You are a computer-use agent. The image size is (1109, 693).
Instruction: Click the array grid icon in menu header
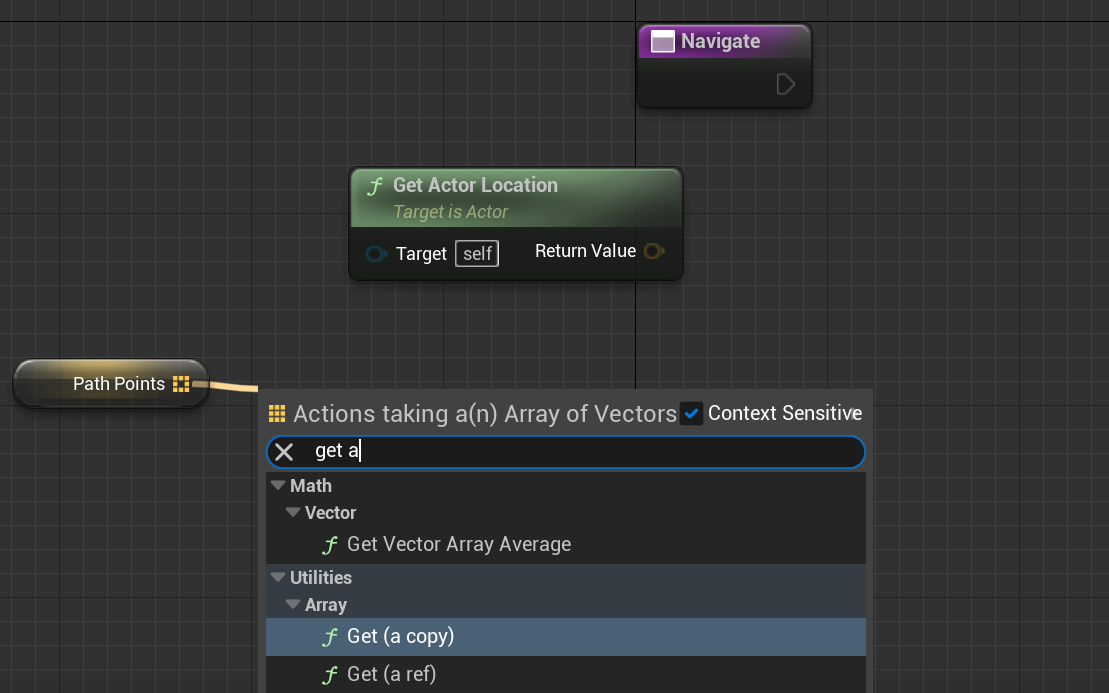pos(277,414)
